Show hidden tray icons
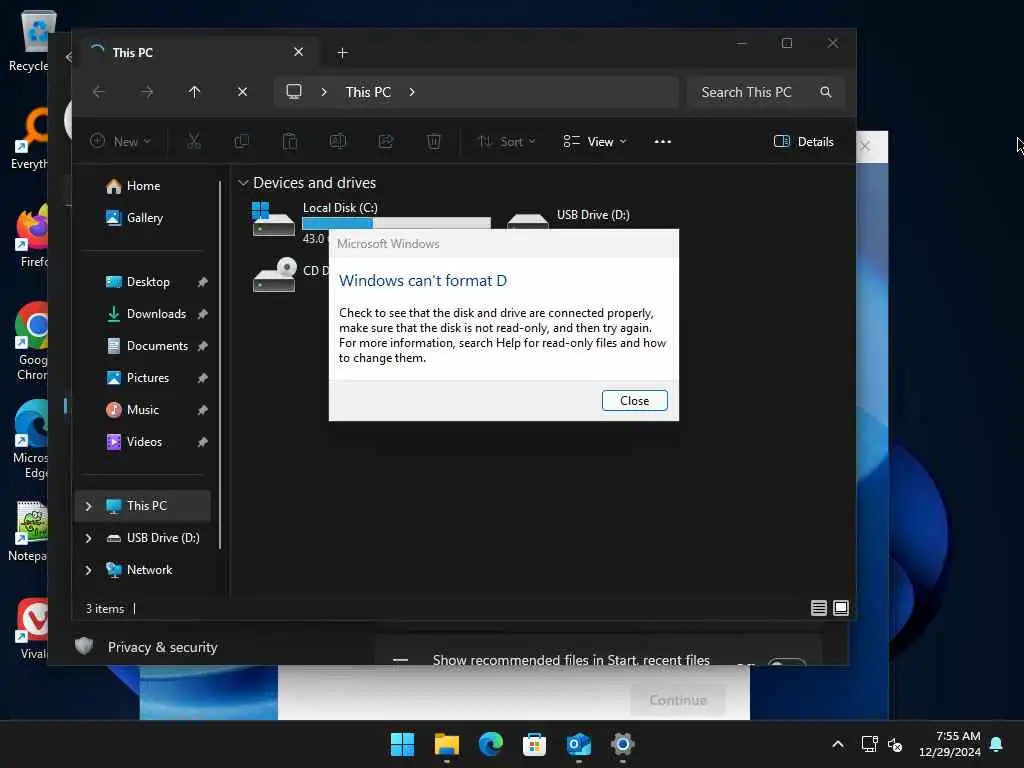 point(838,744)
